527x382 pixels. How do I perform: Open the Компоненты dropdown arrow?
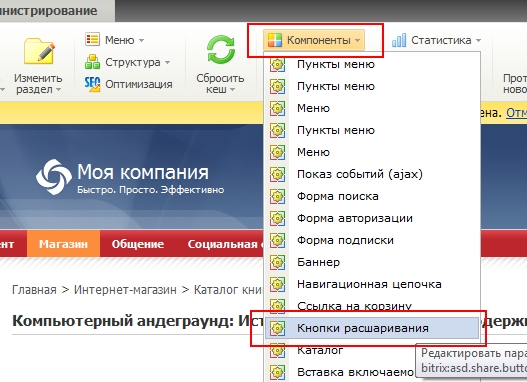pyautogui.click(x=357, y=41)
